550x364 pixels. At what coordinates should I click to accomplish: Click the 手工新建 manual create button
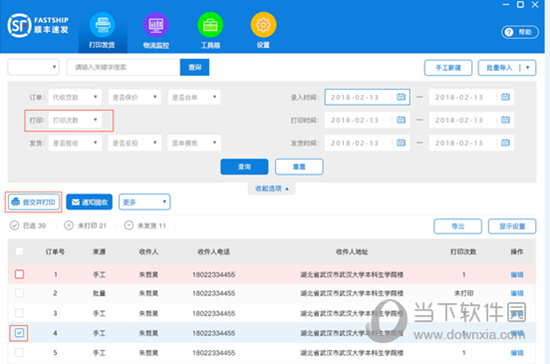(x=448, y=68)
